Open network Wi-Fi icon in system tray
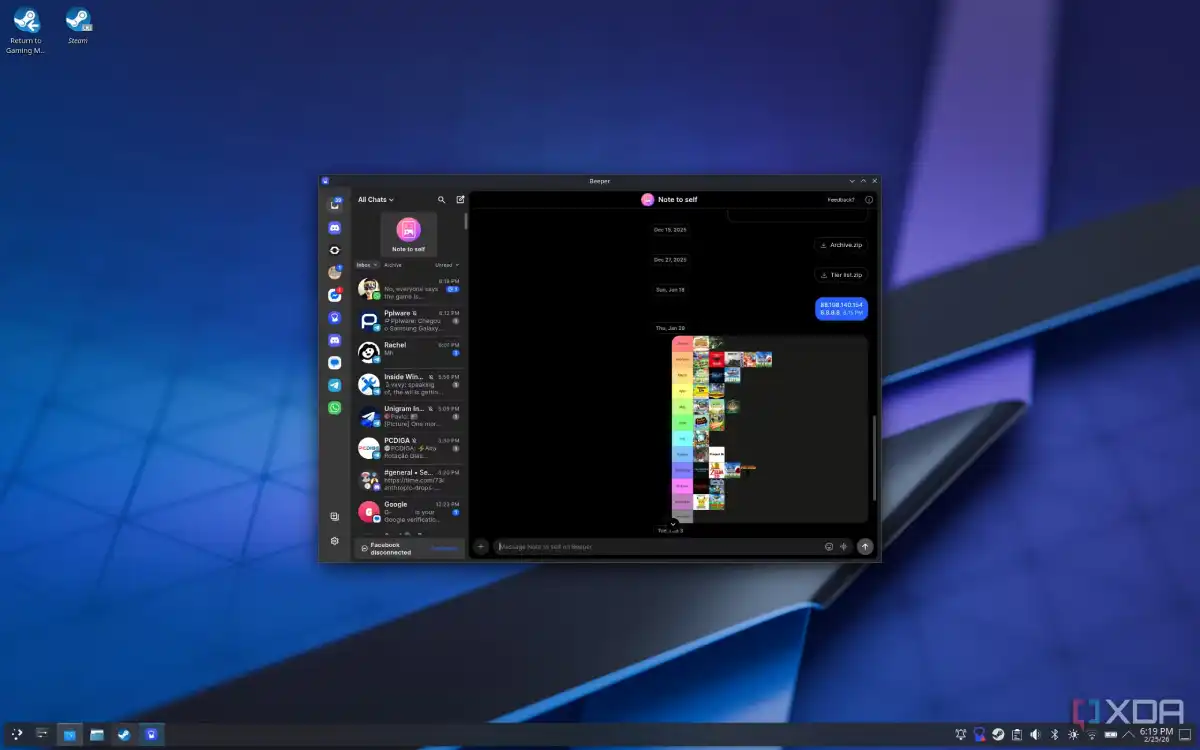 1091,735
